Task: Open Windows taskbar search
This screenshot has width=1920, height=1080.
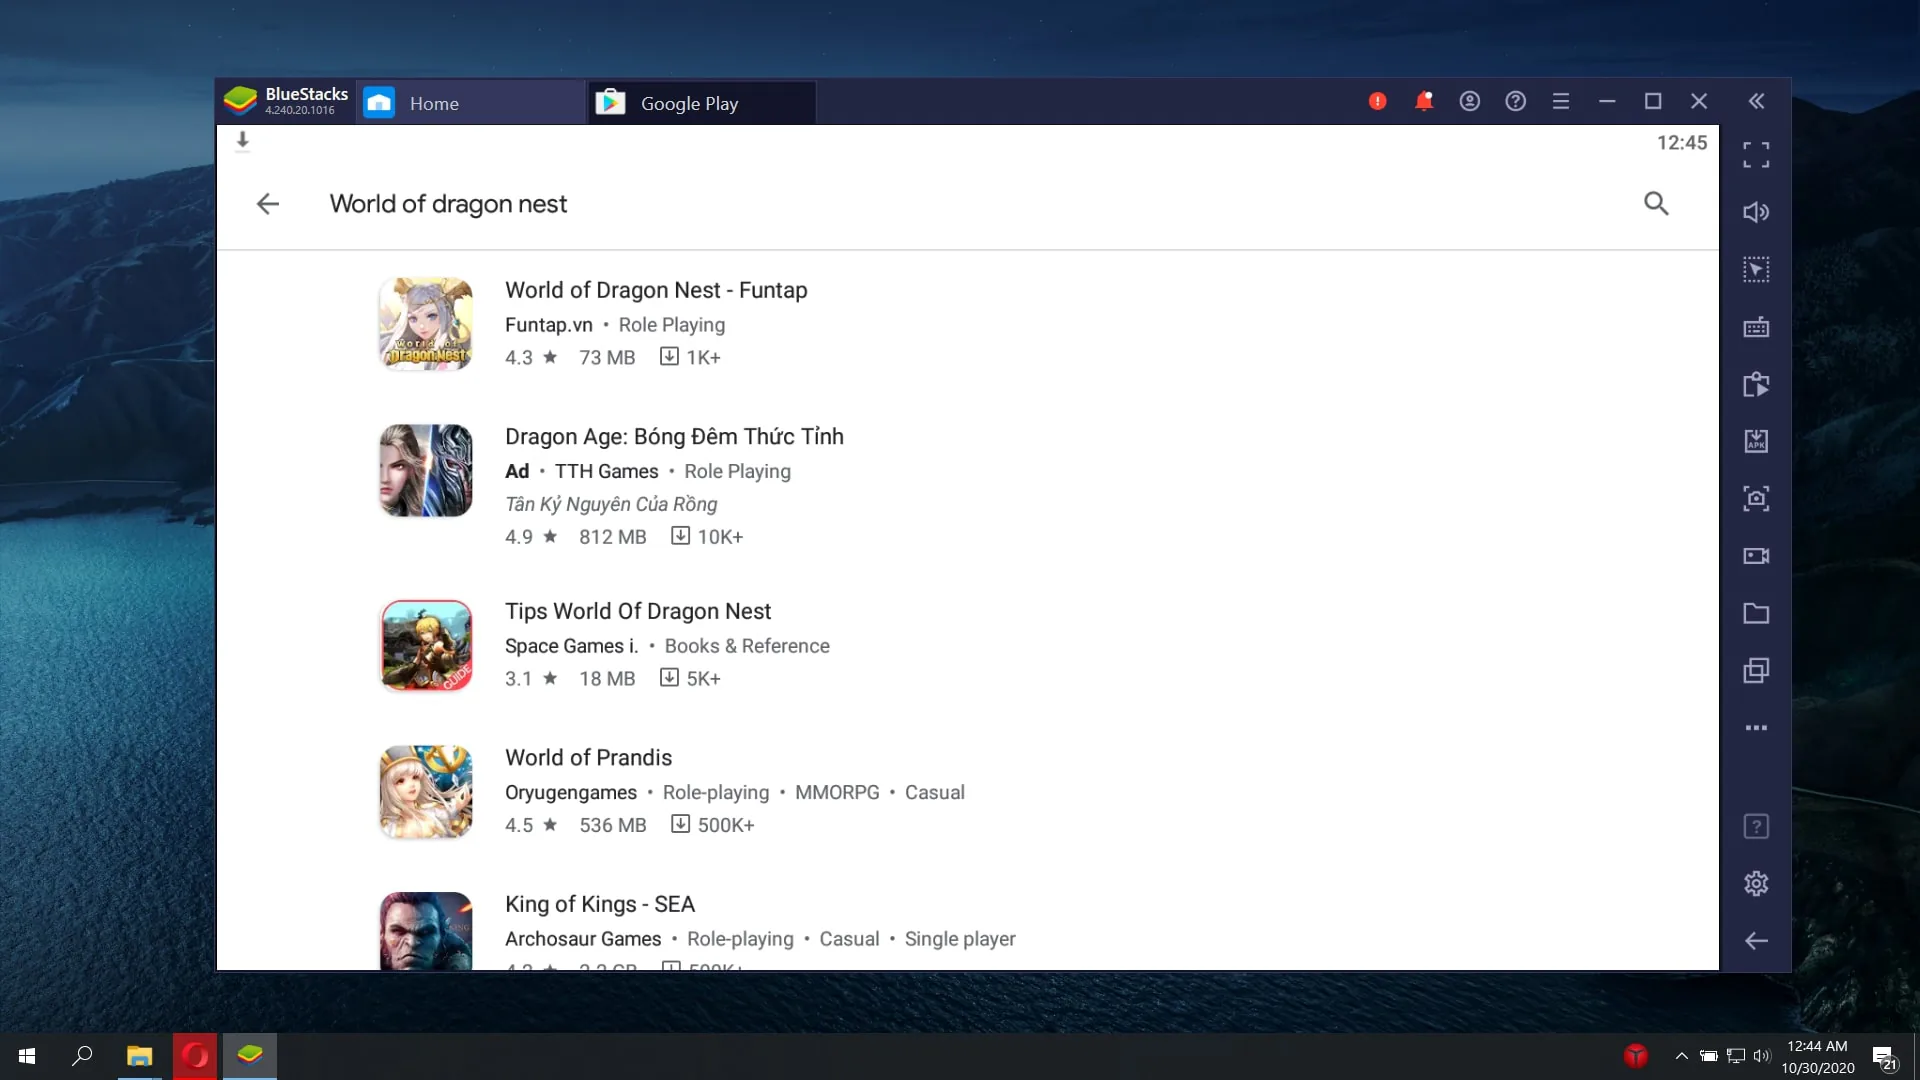Action: (x=83, y=1056)
